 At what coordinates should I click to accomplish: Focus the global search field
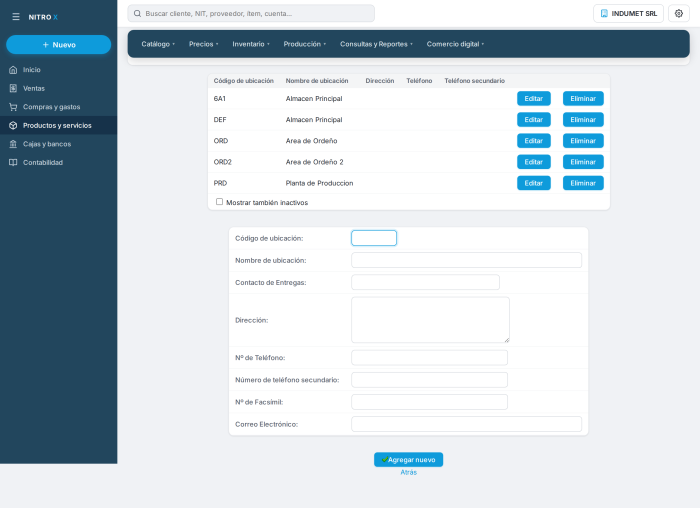point(251,13)
